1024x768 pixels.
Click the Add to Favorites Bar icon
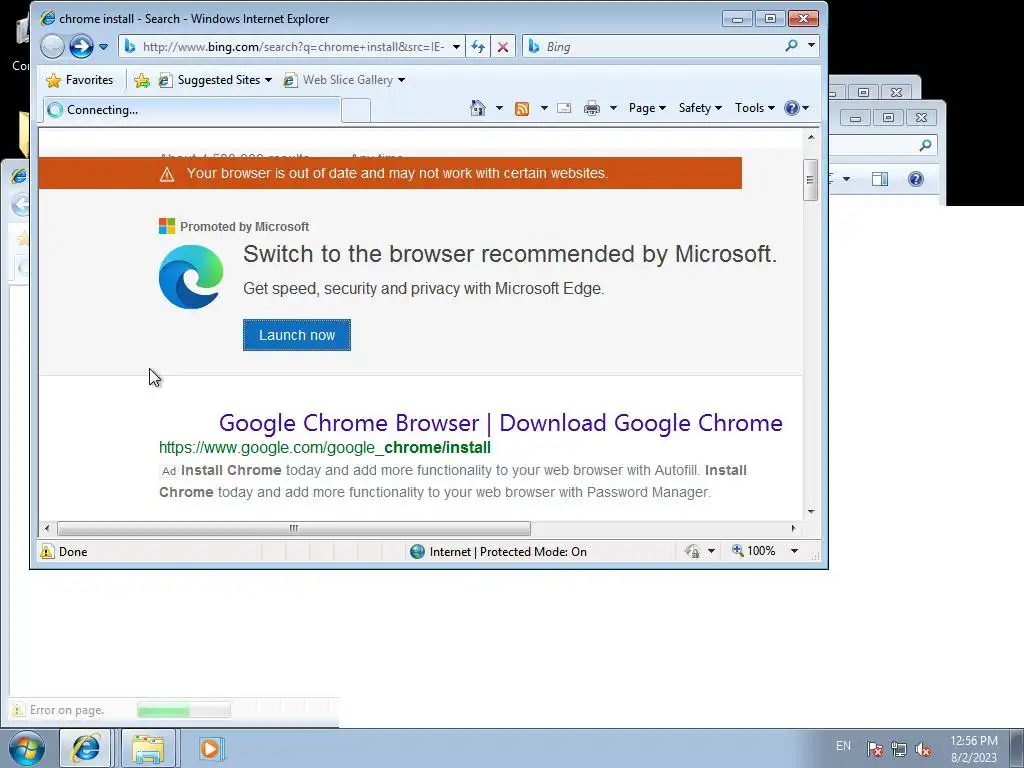(142, 80)
